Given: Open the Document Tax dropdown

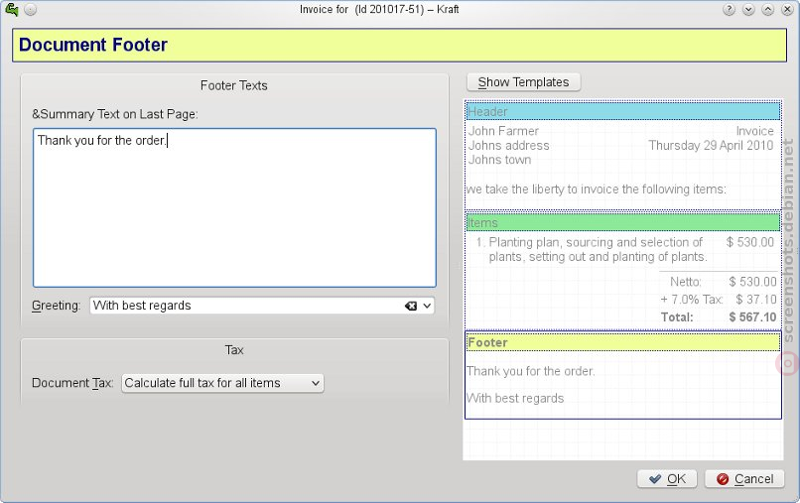Looking at the screenshot, I should [222, 383].
